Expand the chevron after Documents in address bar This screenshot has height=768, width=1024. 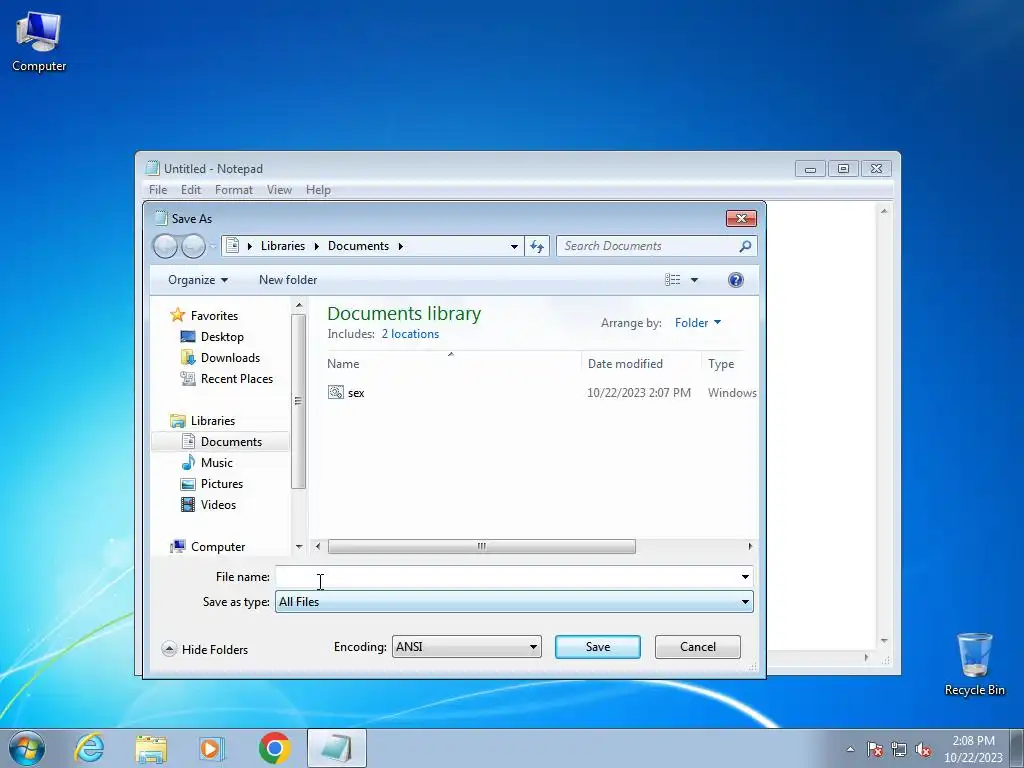click(x=400, y=246)
